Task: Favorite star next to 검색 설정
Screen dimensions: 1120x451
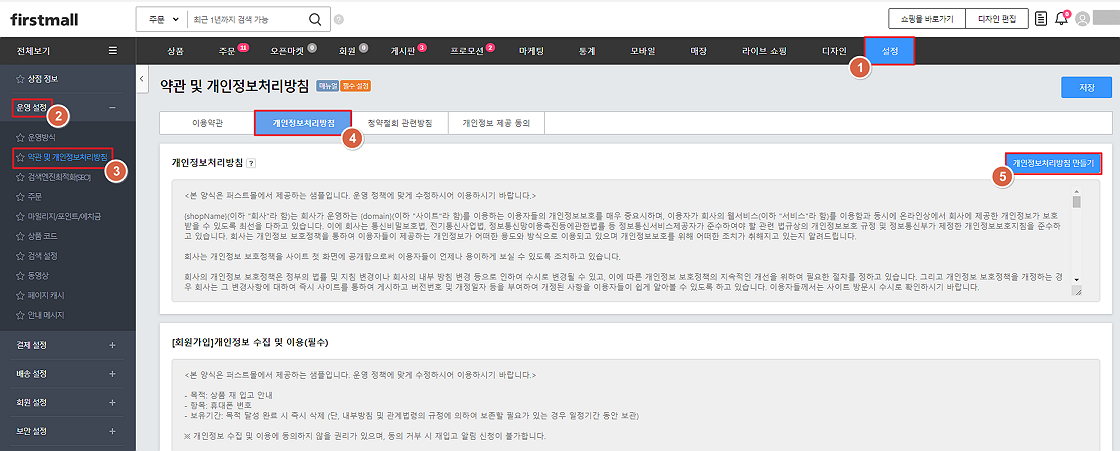Action: click(20, 255)
